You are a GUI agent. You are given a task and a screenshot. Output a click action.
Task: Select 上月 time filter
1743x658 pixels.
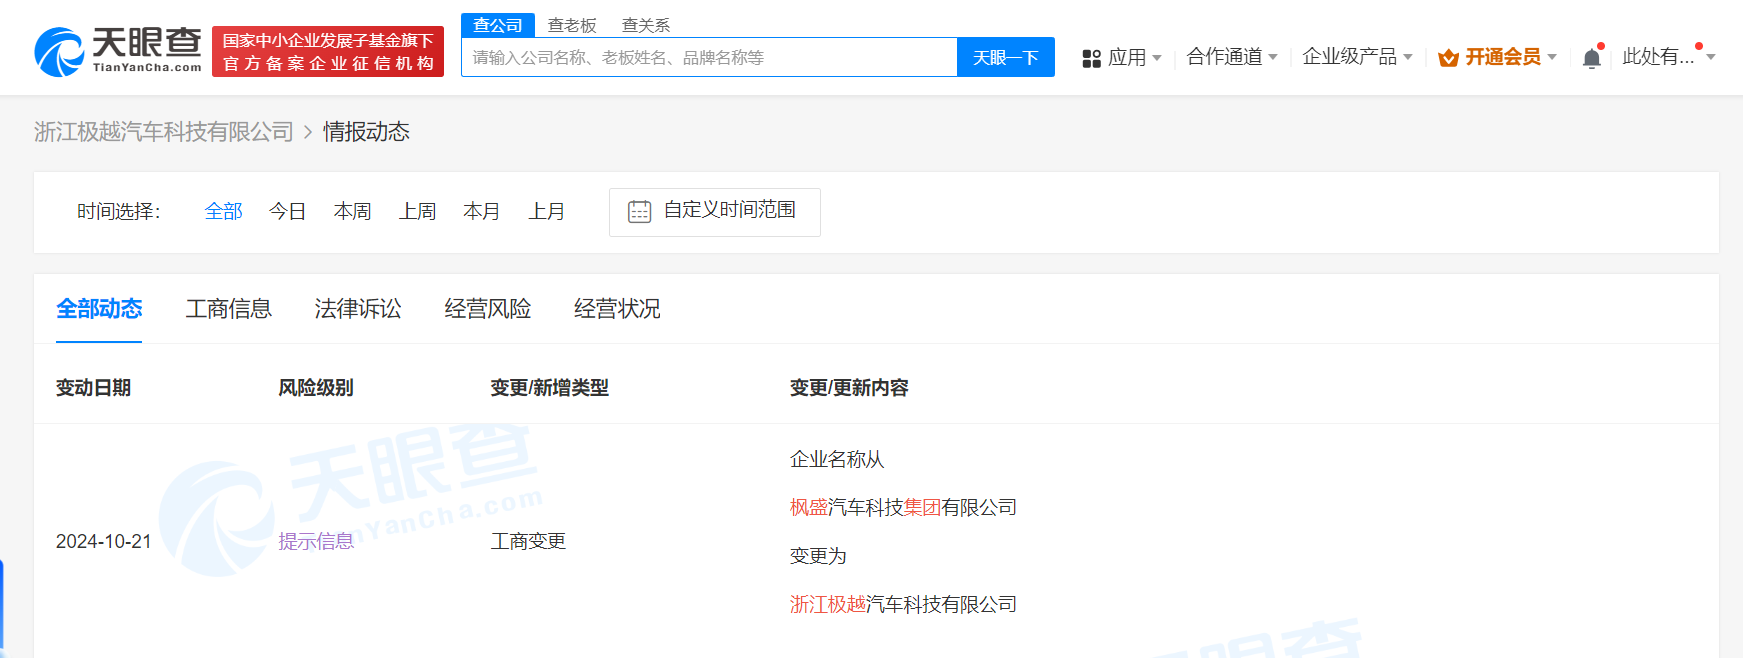[x=547, y=211]
